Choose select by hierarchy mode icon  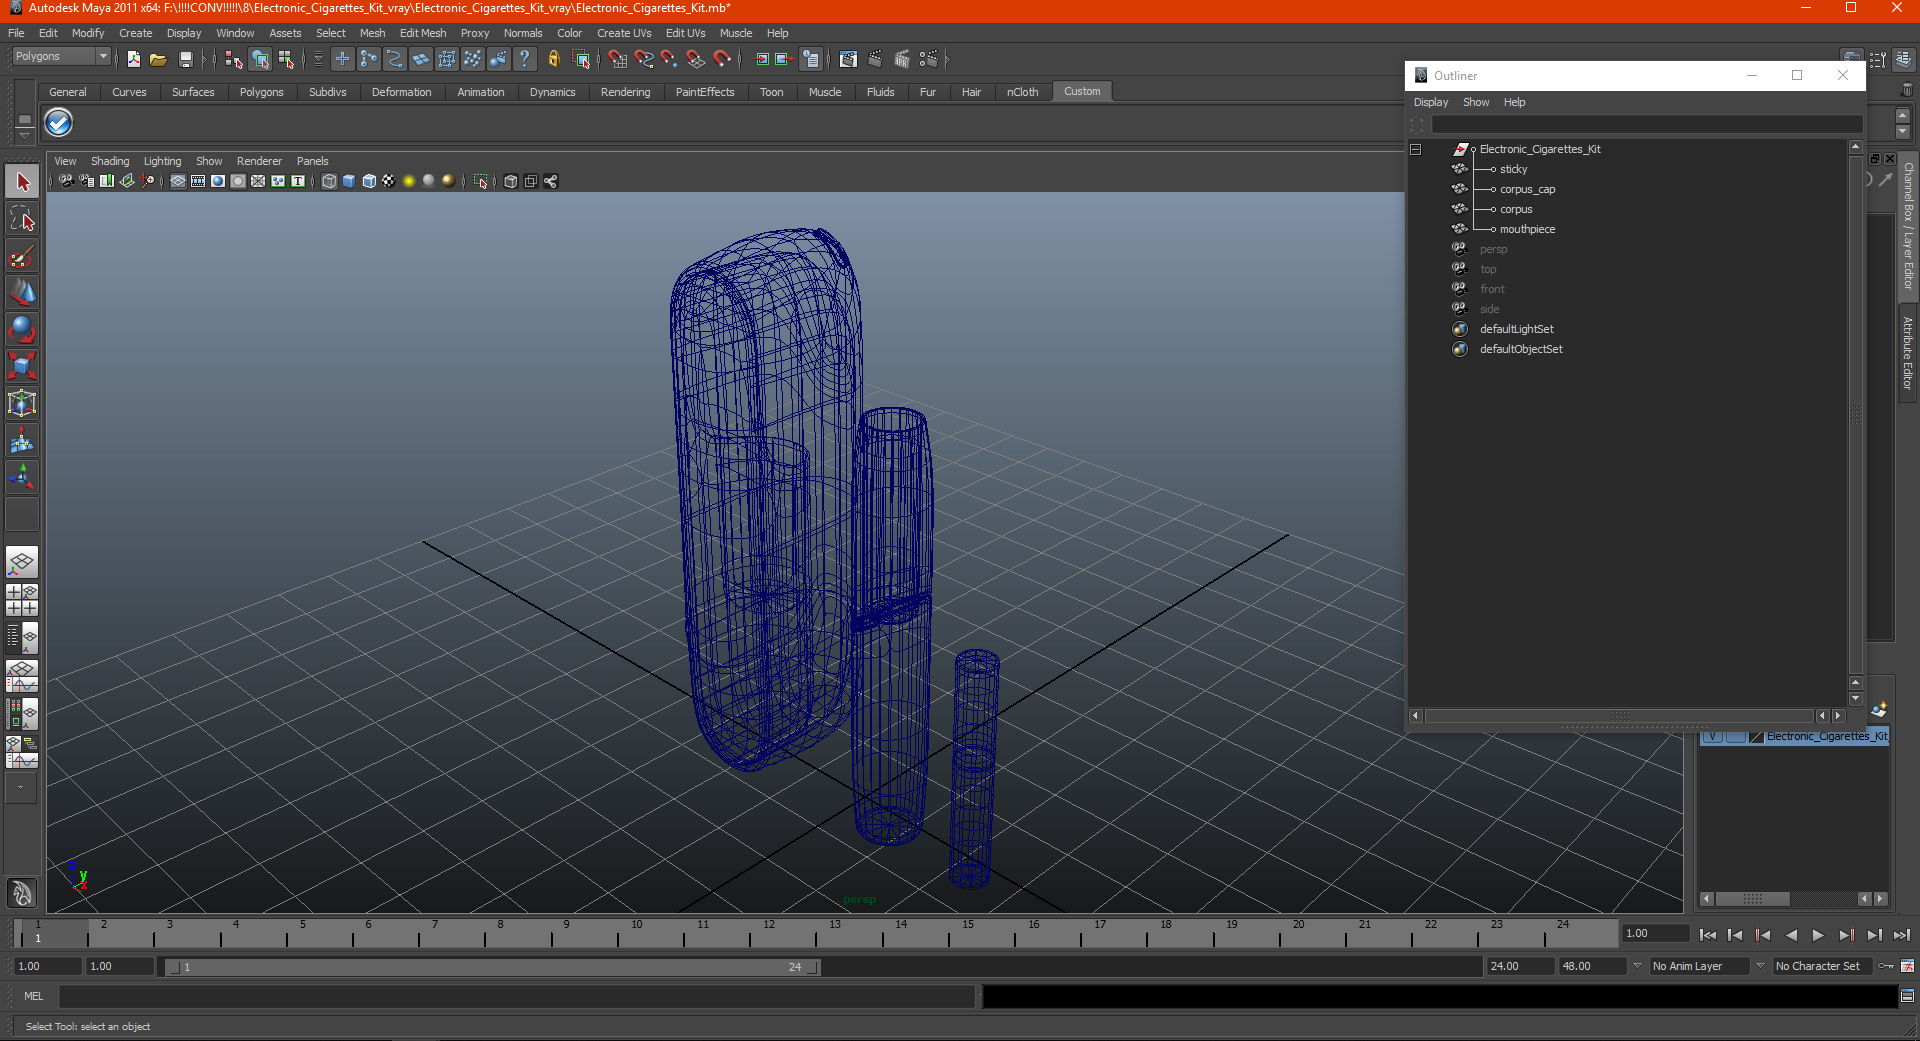[234, 60]
